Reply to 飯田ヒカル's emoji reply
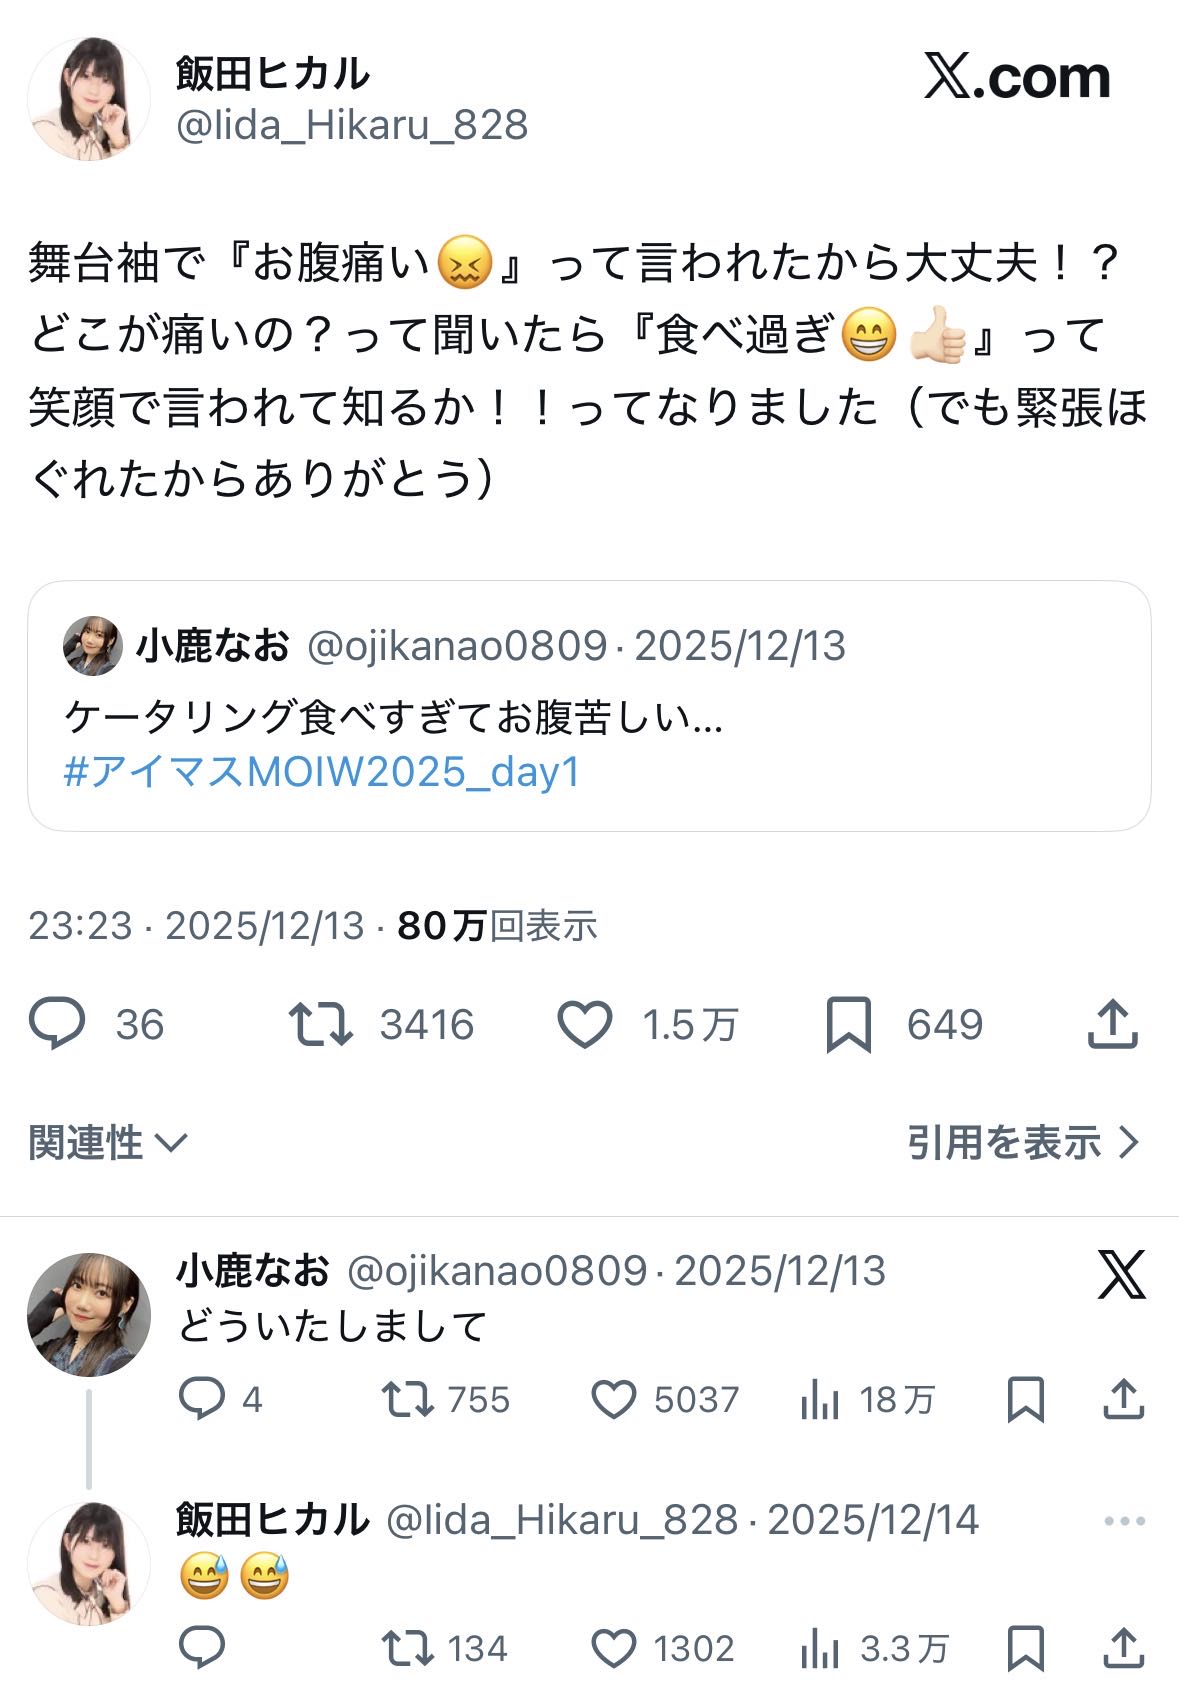This screenshot has height=1706, width=1179. pos(202,1648)
